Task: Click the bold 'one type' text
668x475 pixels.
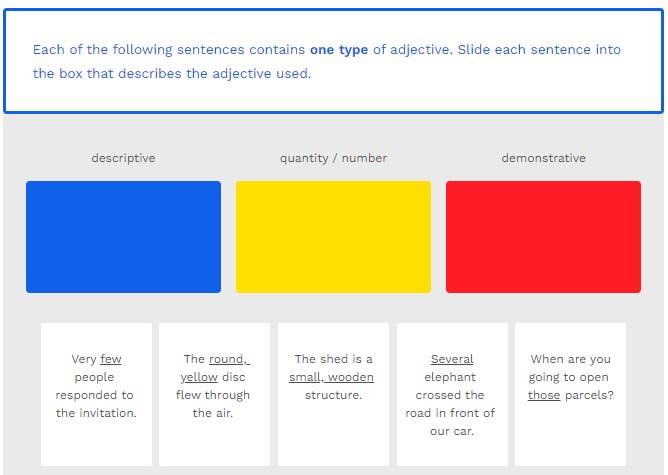Action: pos(338,50)
